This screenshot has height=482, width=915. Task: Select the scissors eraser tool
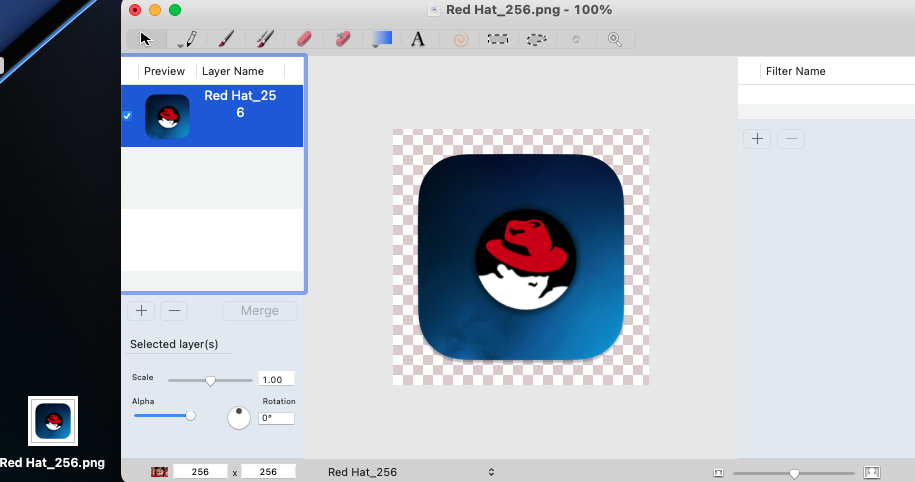click(x=343, y=39)
